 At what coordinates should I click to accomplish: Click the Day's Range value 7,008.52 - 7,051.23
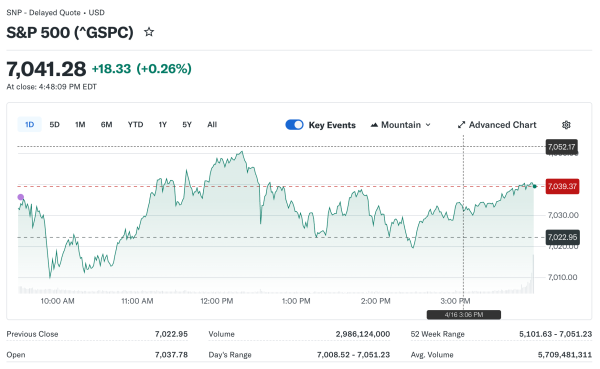tap(353, 355)
